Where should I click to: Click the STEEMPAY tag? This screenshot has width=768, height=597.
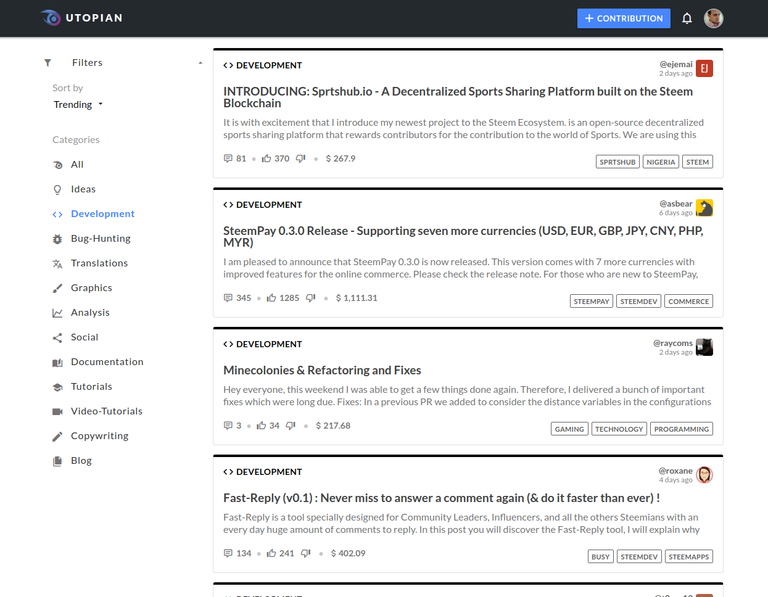[591, 301]
